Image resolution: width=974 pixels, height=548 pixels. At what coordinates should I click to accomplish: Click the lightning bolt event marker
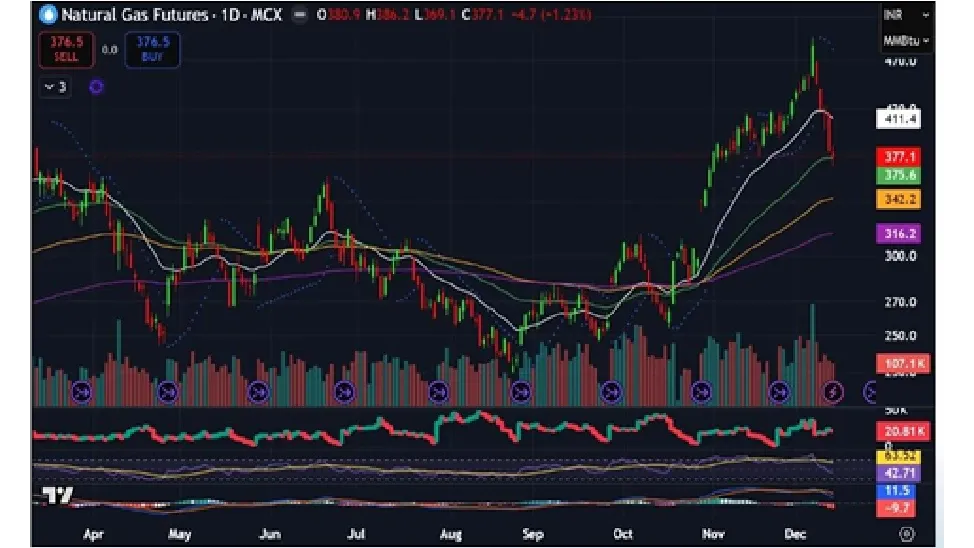[x=833, y=391]
